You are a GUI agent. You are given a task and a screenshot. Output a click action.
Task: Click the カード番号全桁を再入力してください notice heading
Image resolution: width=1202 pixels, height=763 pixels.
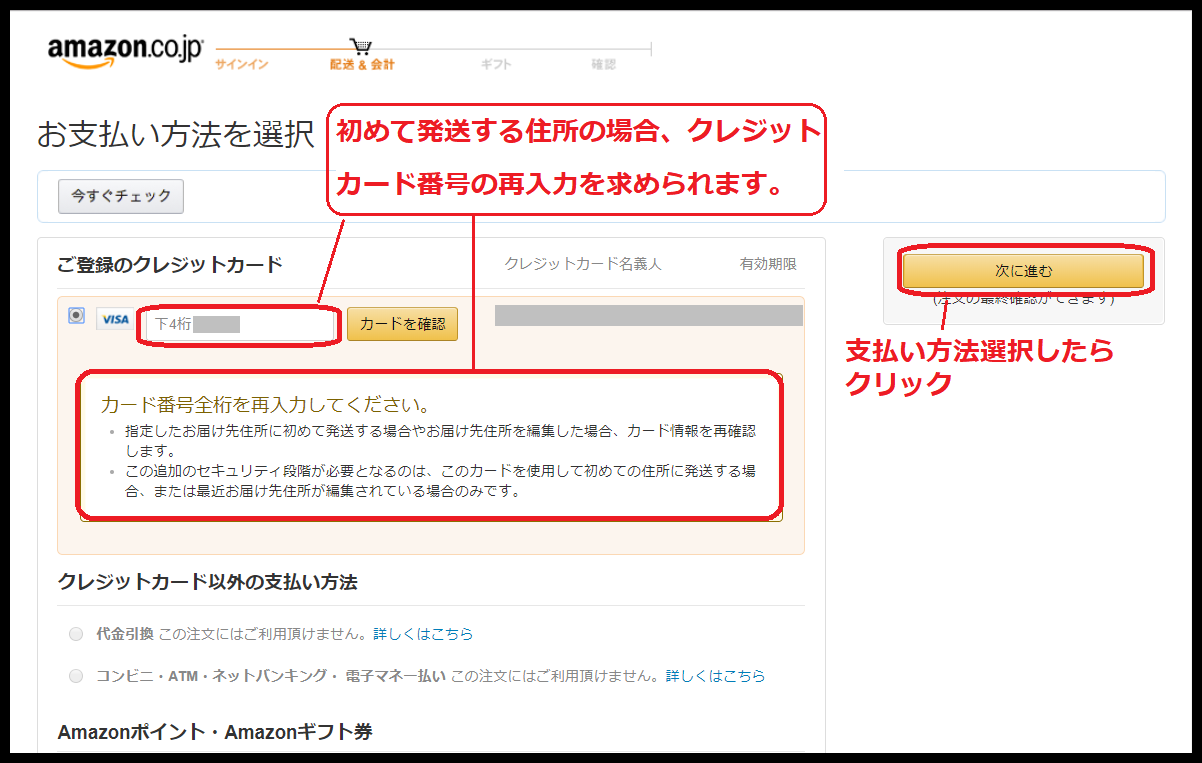tap(265, 405)
